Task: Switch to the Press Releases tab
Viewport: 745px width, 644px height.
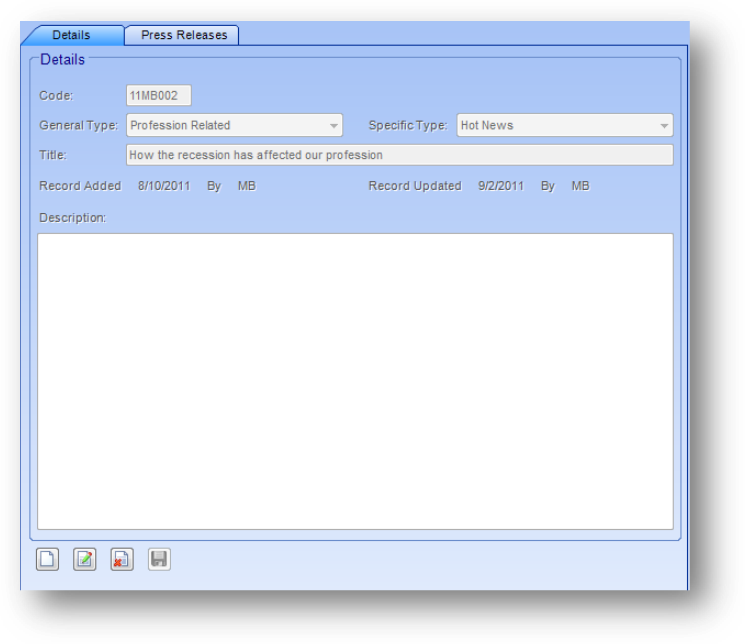Action: click(183, 35)
